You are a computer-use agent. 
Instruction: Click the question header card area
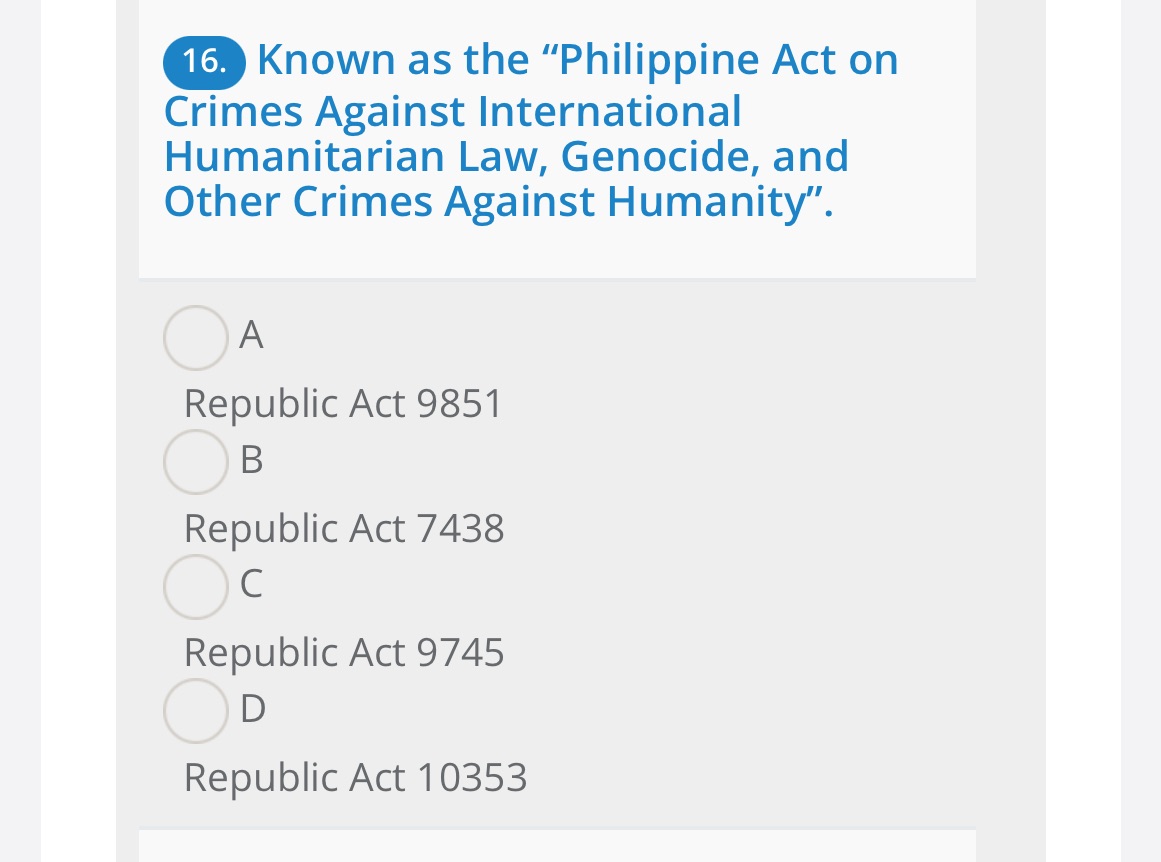click(557, 140)
